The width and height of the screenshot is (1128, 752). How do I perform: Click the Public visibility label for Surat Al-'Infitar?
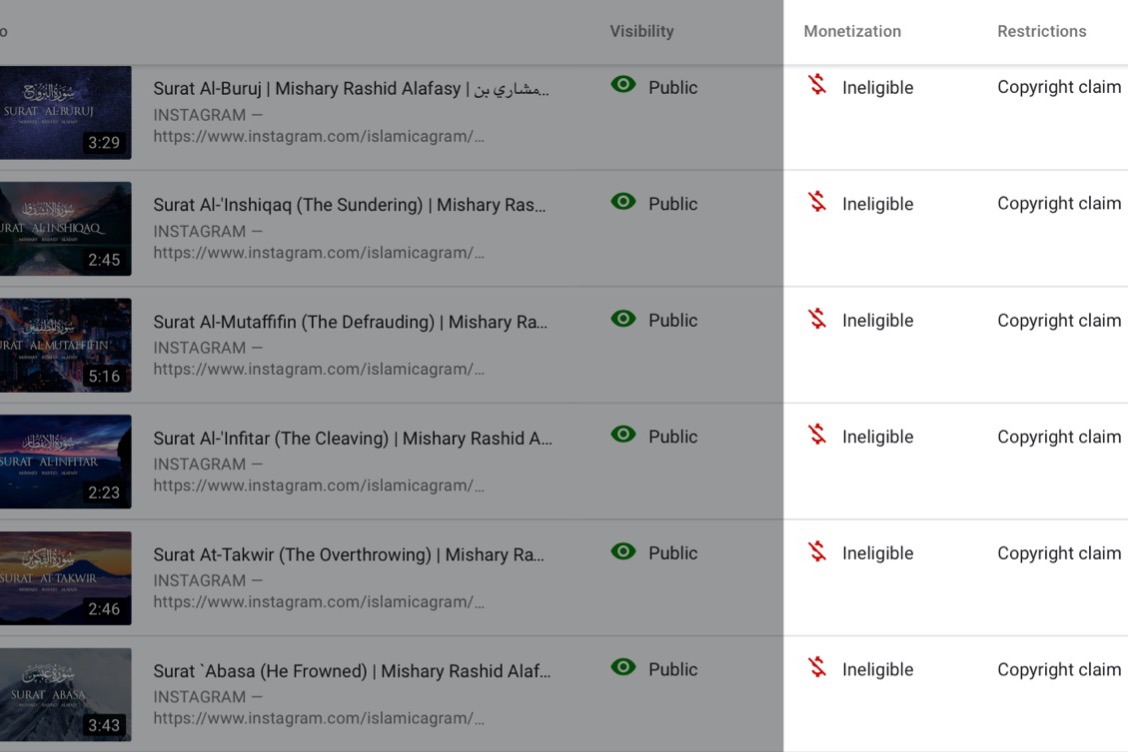672,437
